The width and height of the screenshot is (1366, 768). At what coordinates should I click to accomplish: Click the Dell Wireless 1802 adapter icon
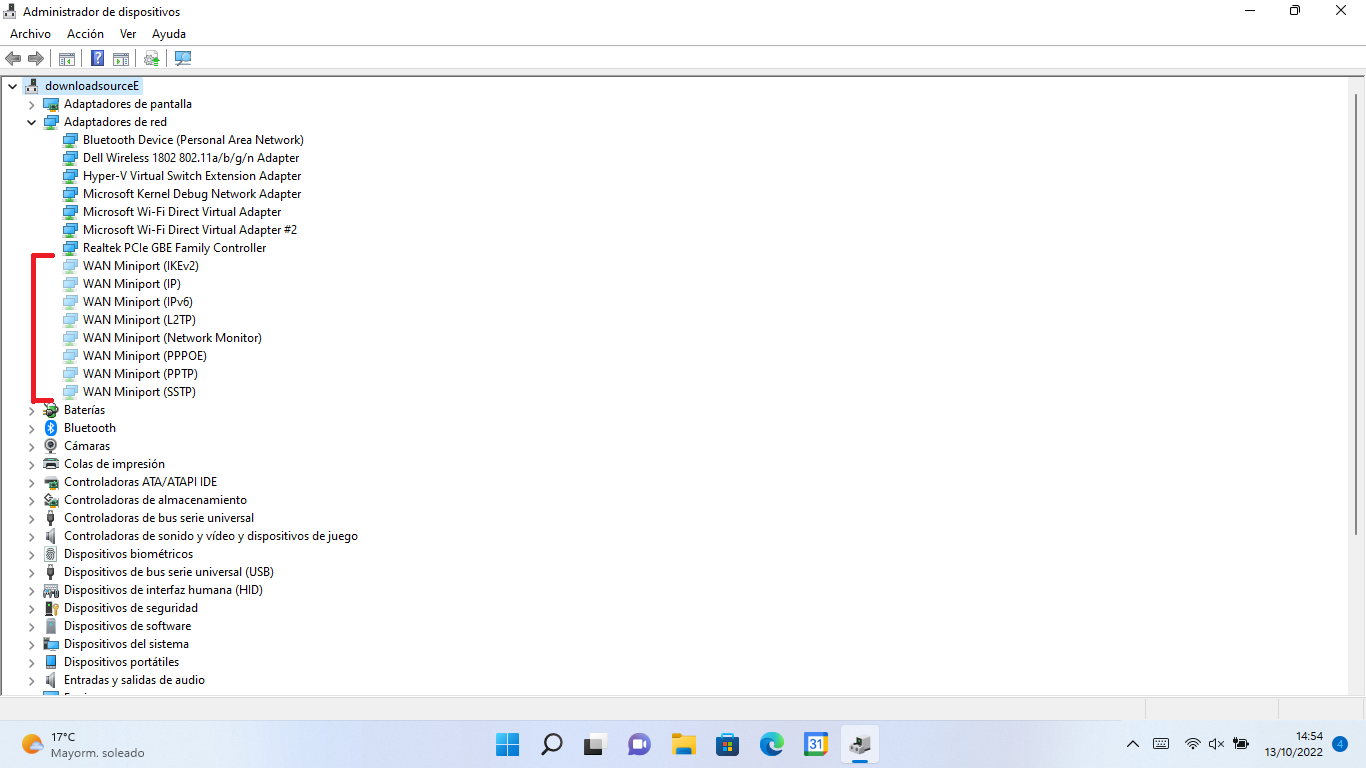click(x=70, y=158)
